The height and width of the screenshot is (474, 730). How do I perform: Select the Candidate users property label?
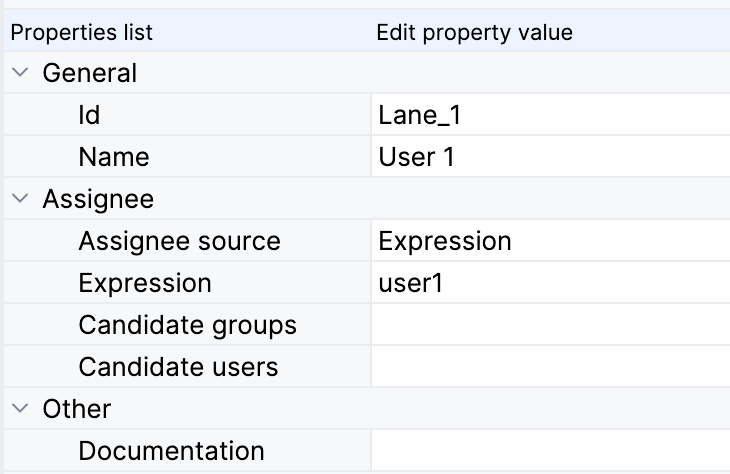tap(178, 367)
